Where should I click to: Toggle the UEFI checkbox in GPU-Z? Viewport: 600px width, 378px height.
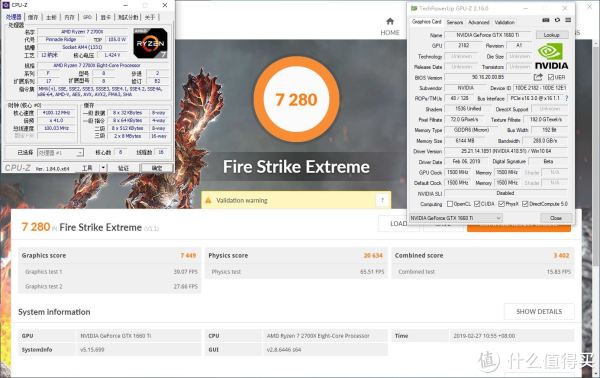pyautogui.click(x=551, y=77)
